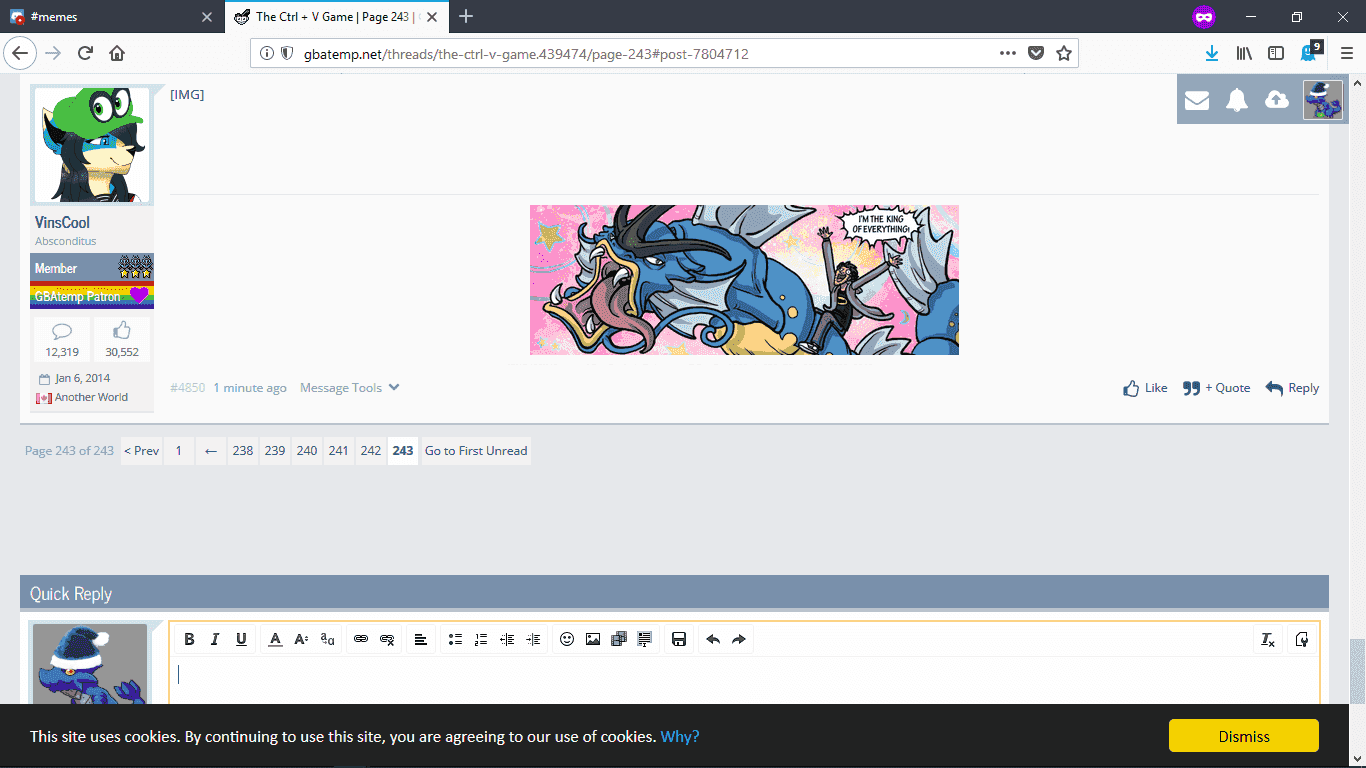Like post #4850
The image size is (1366, 768).
click(1145, 388)
